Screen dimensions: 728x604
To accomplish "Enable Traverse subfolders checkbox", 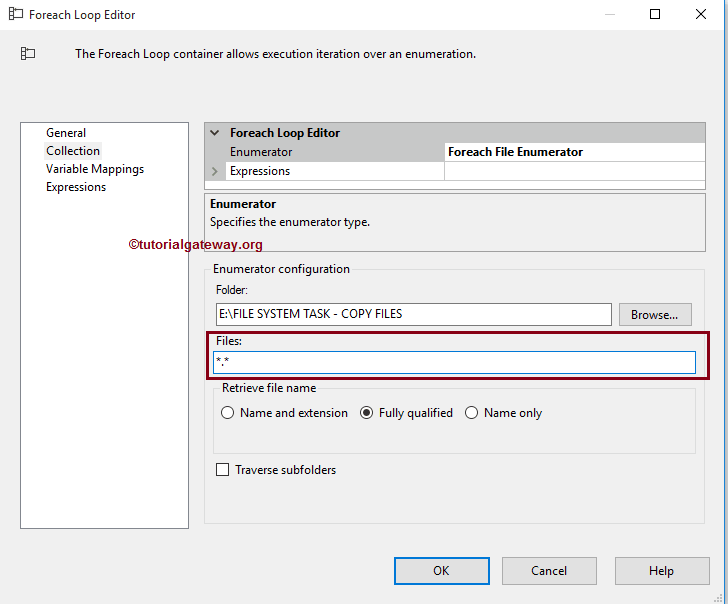I will click(222, 470).
